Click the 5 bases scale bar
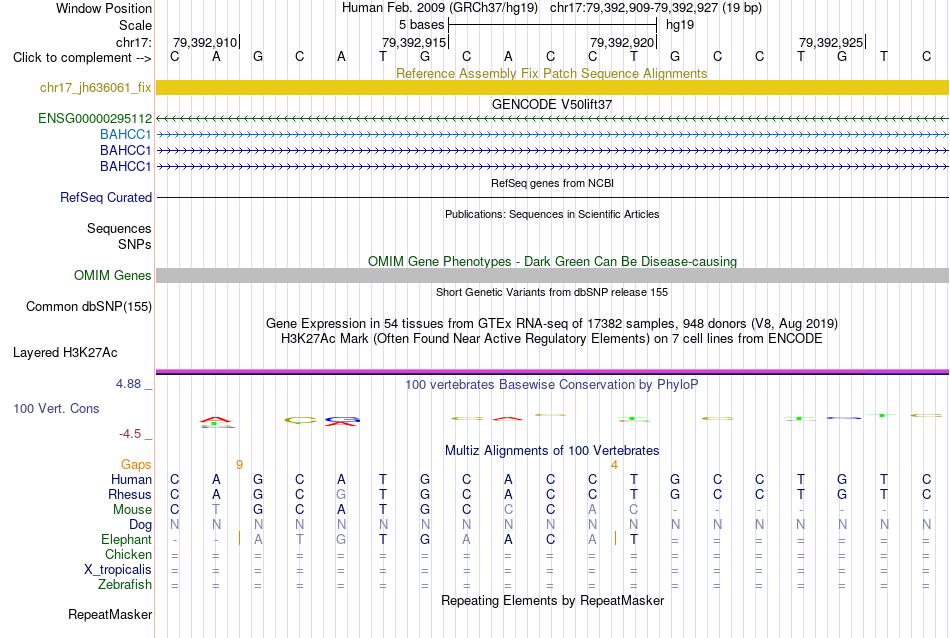 point(553,25)
